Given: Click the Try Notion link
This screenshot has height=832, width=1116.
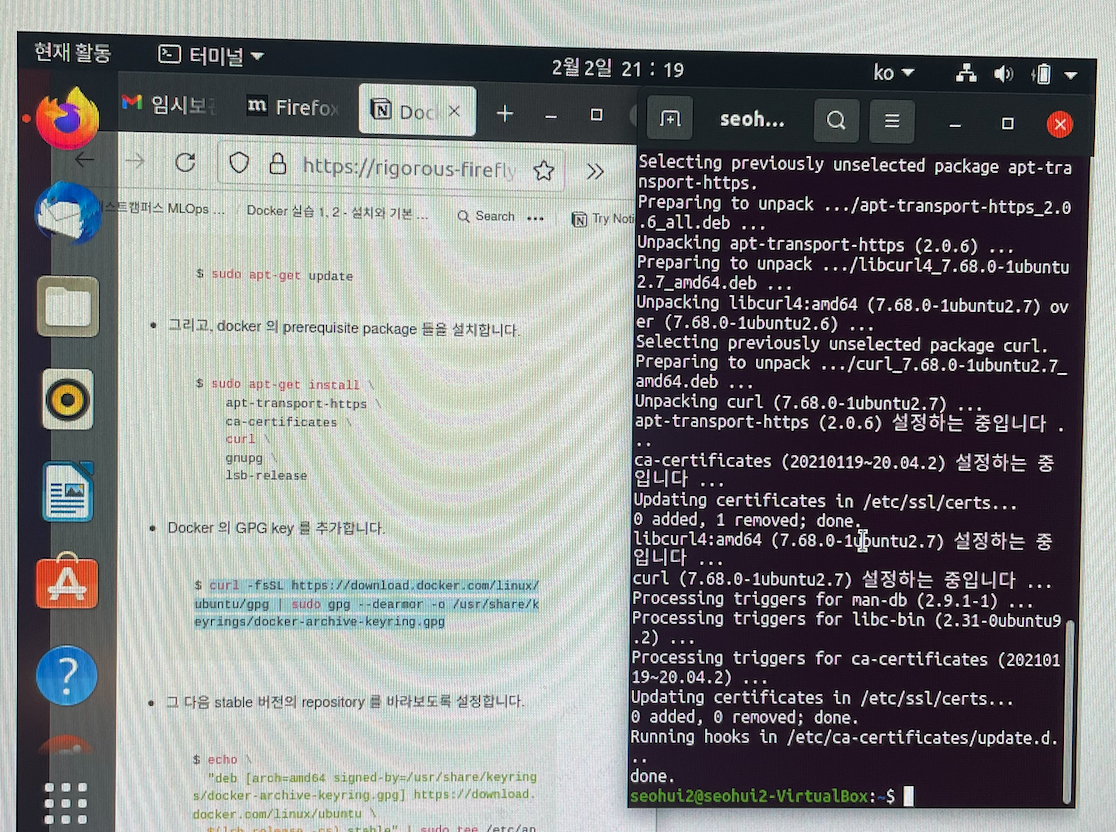Looking at the screenshot, I should (x=603, y=218).
